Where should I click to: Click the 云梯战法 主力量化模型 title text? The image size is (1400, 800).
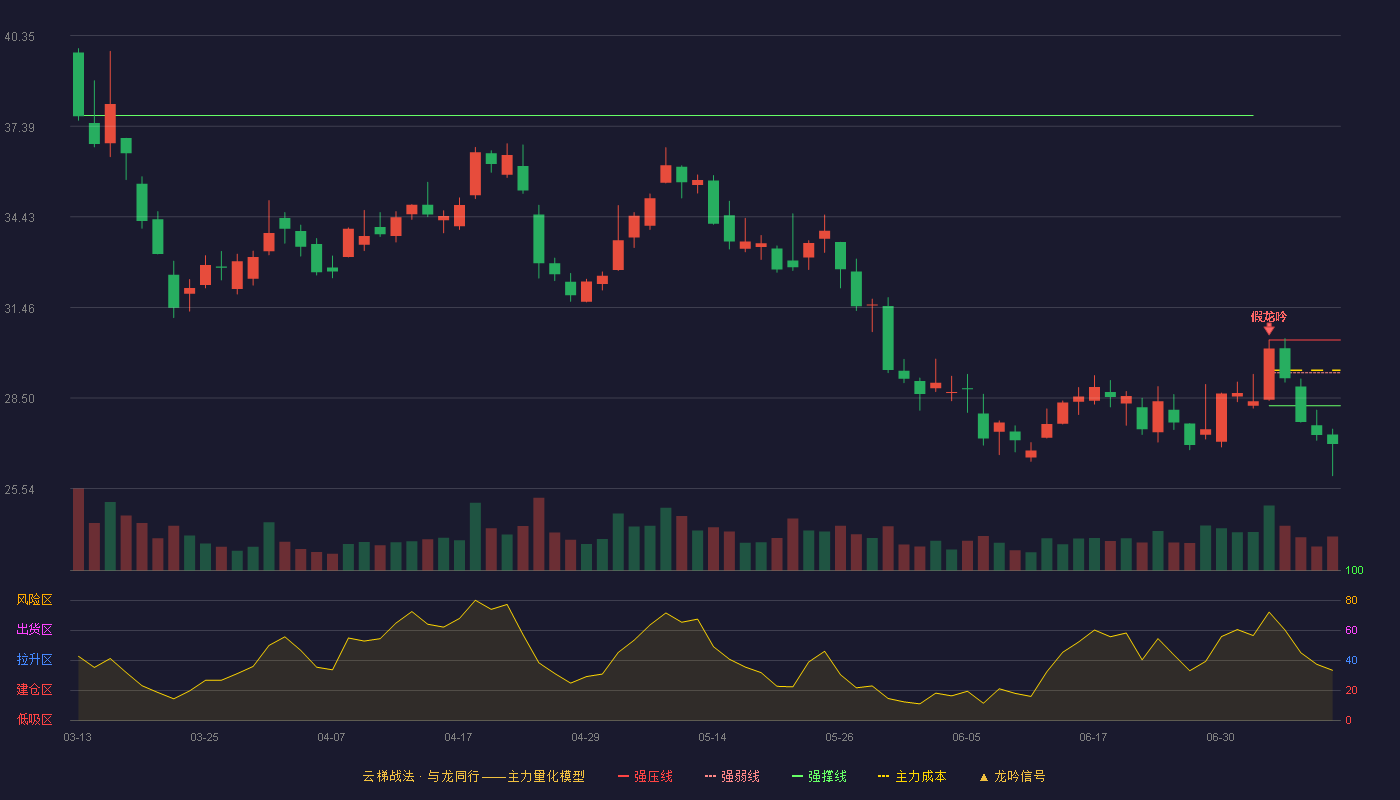pos(473,776)
